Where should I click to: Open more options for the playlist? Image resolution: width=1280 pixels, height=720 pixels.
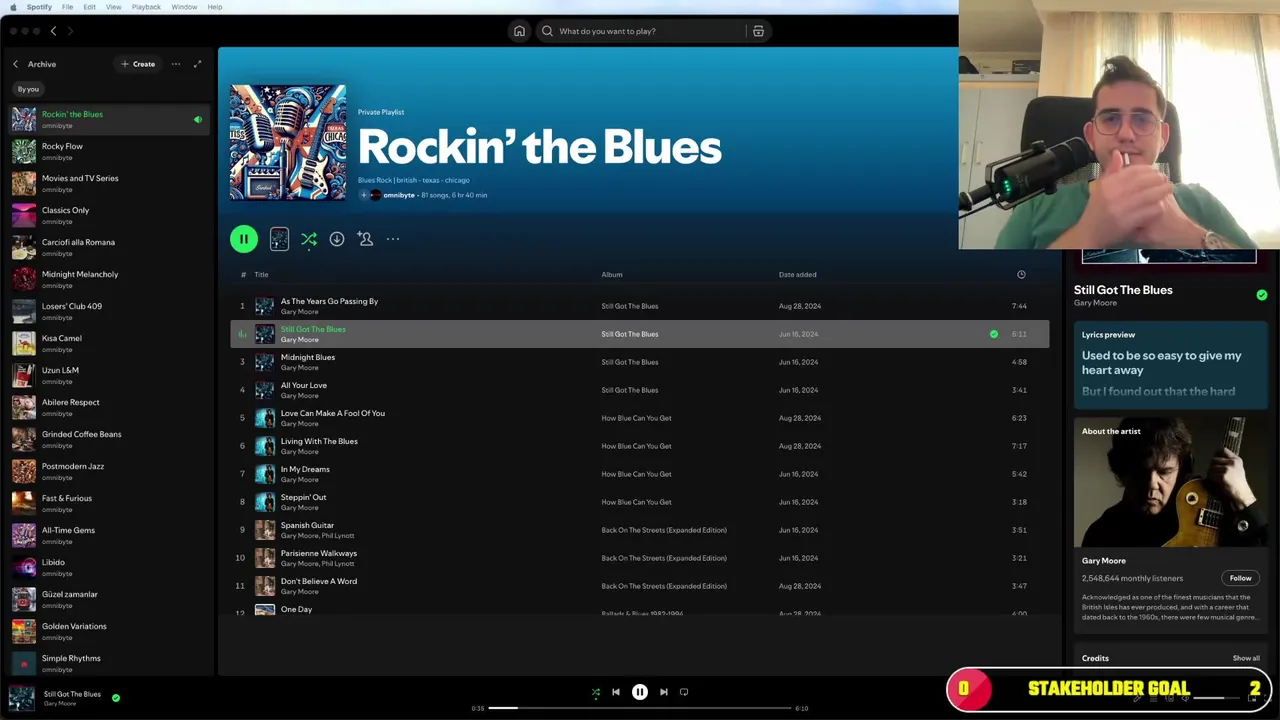393,239
